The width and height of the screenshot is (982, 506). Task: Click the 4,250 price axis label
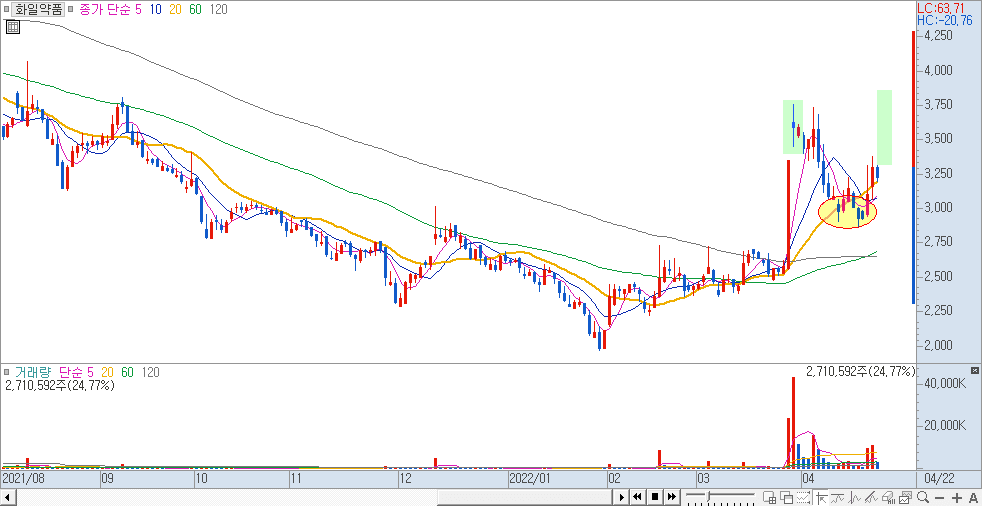coord(938,36)
